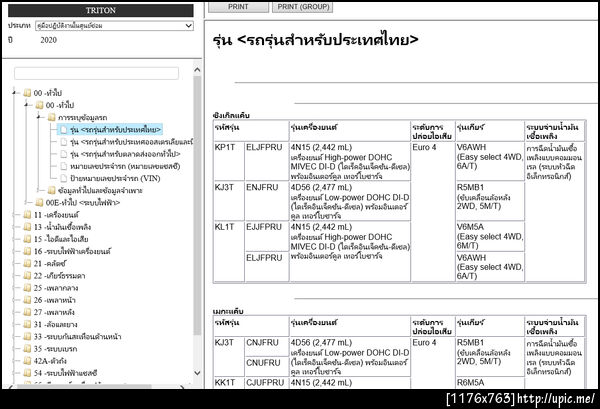Click the folder icon beside การระบุข้อมูลรถ
Viewport: 600px width, 409px height.
(52, 117)
